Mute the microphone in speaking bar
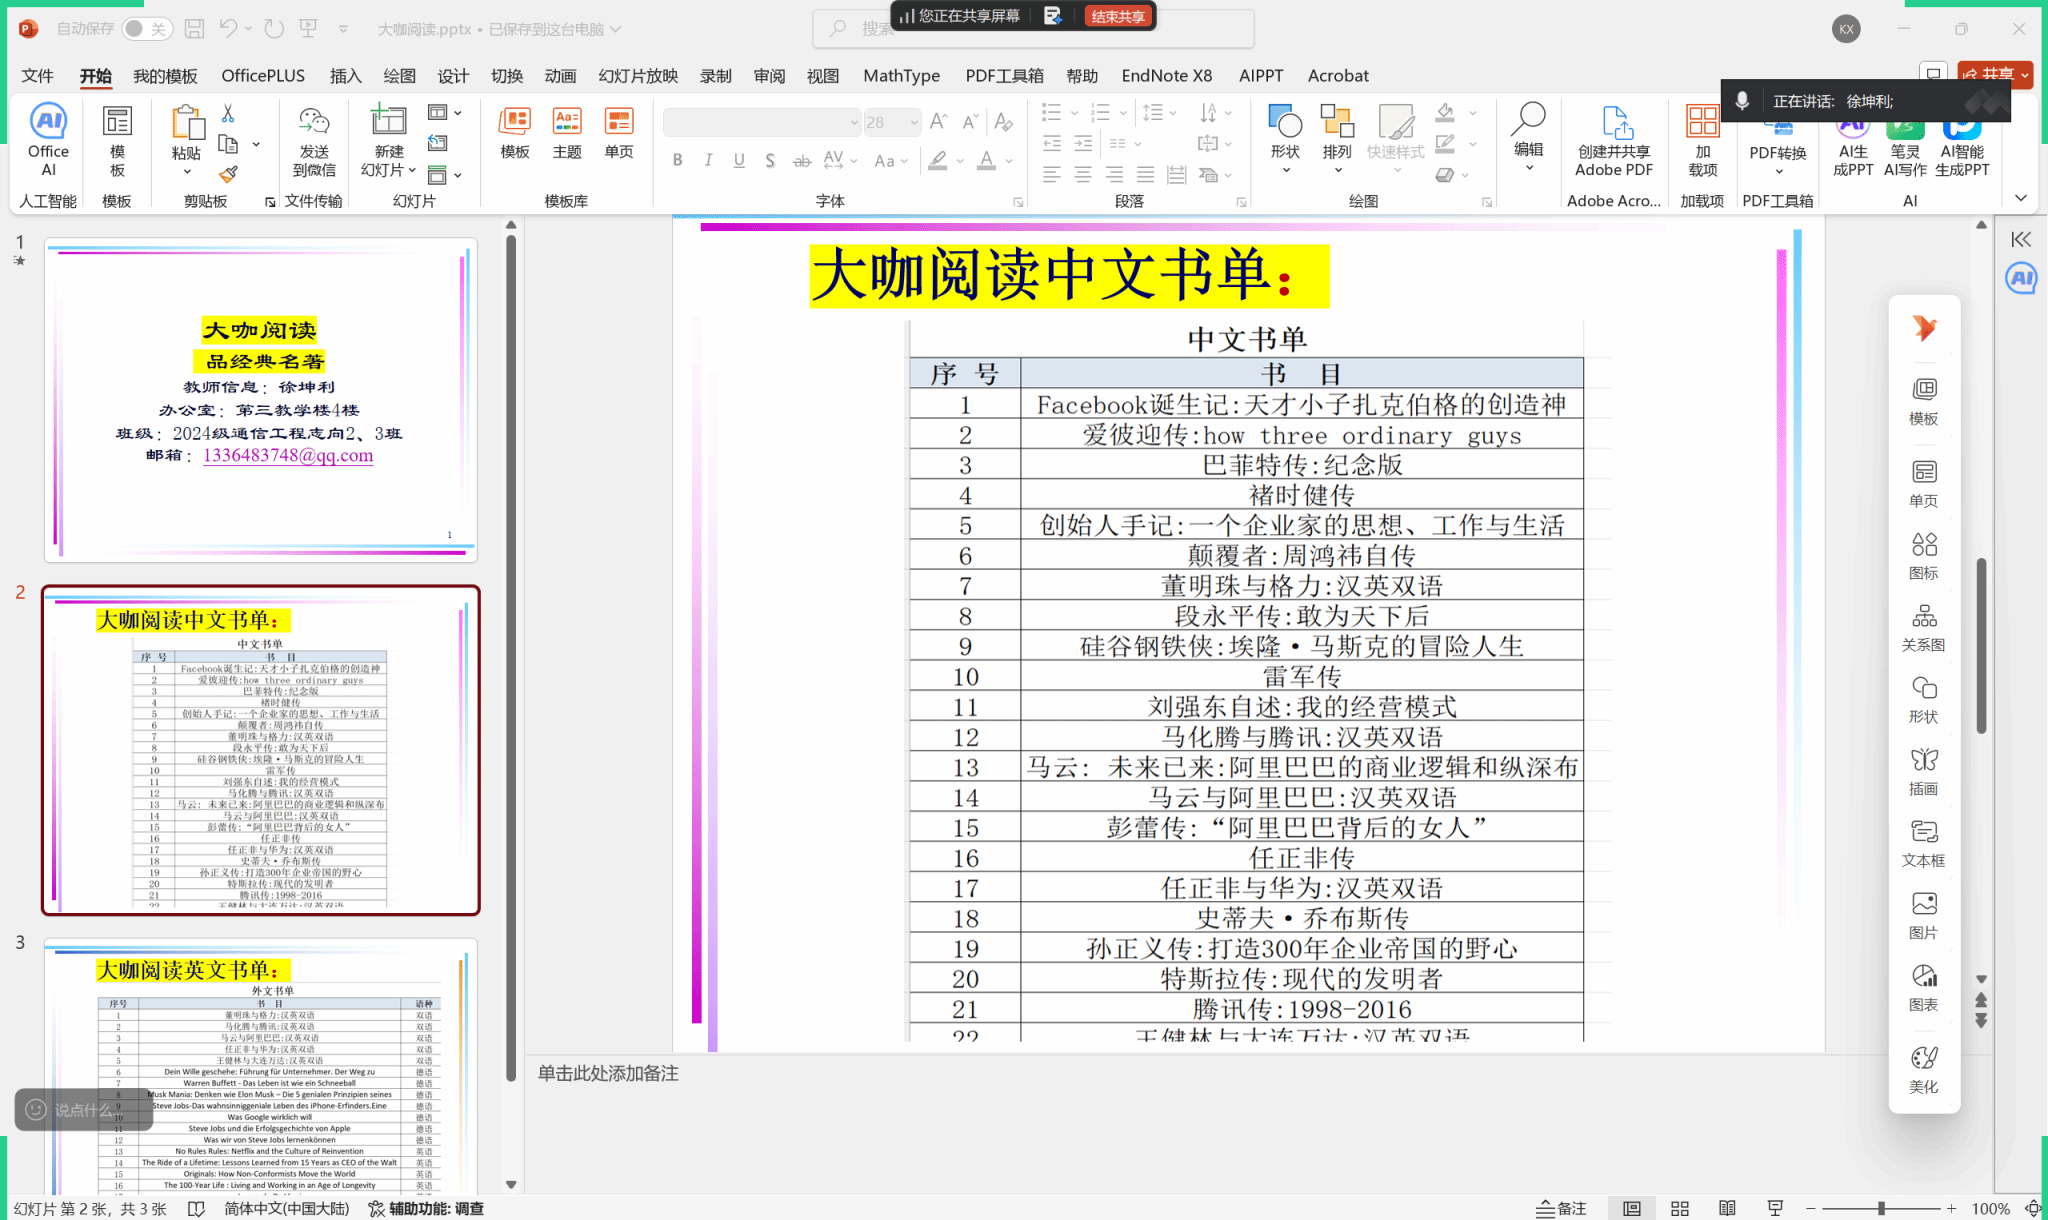Viewport: 2048px width, 1220px height. tap(1742, 101)
